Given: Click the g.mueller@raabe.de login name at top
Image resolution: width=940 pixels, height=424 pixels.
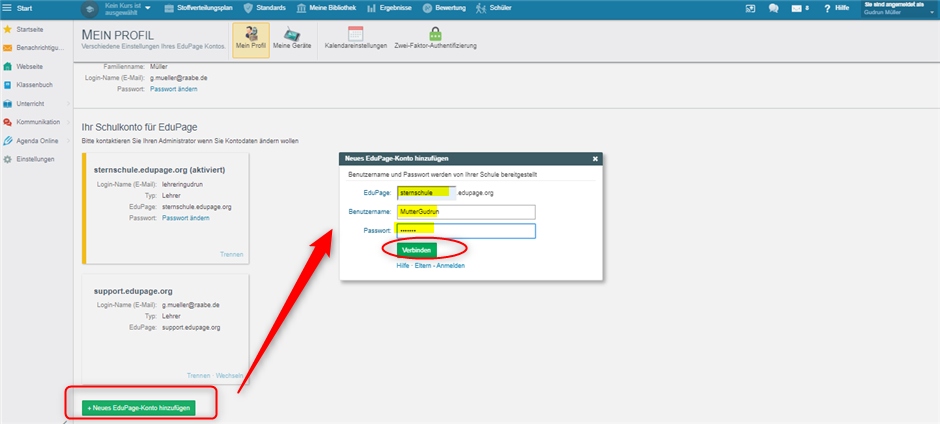Looking at the screenshot, I should pyautogui.click(x=179, y=78).
